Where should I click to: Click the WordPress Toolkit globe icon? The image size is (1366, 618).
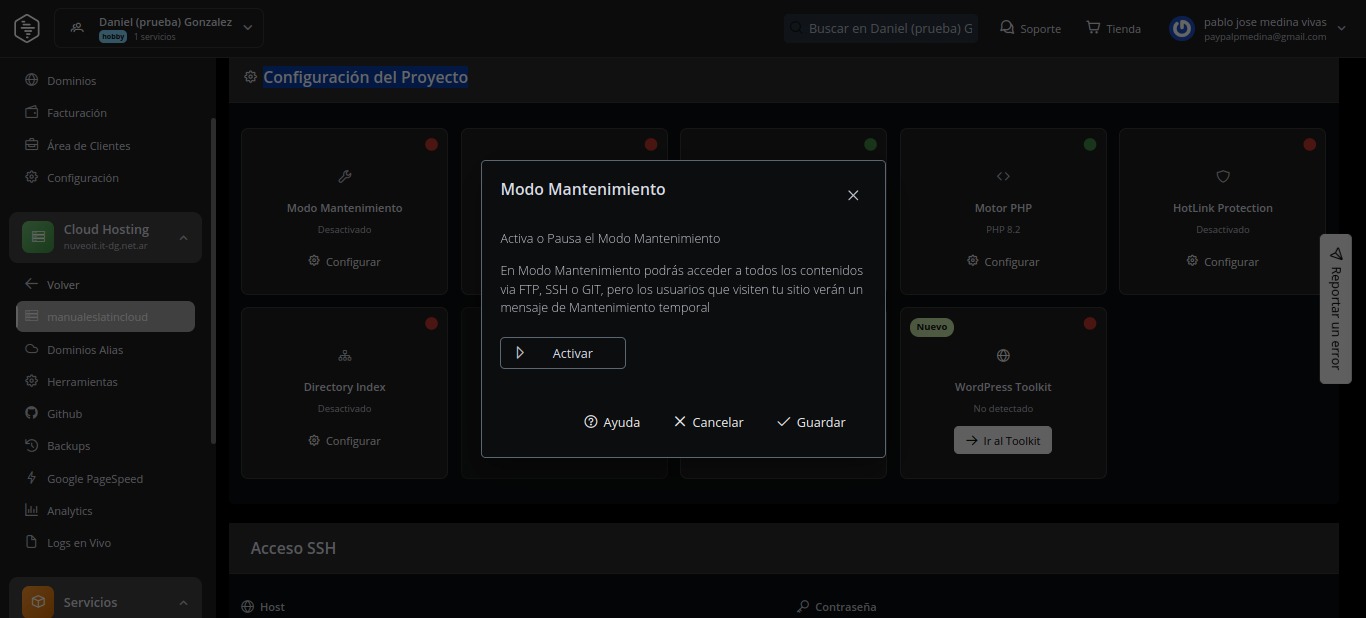(1003, 355)
